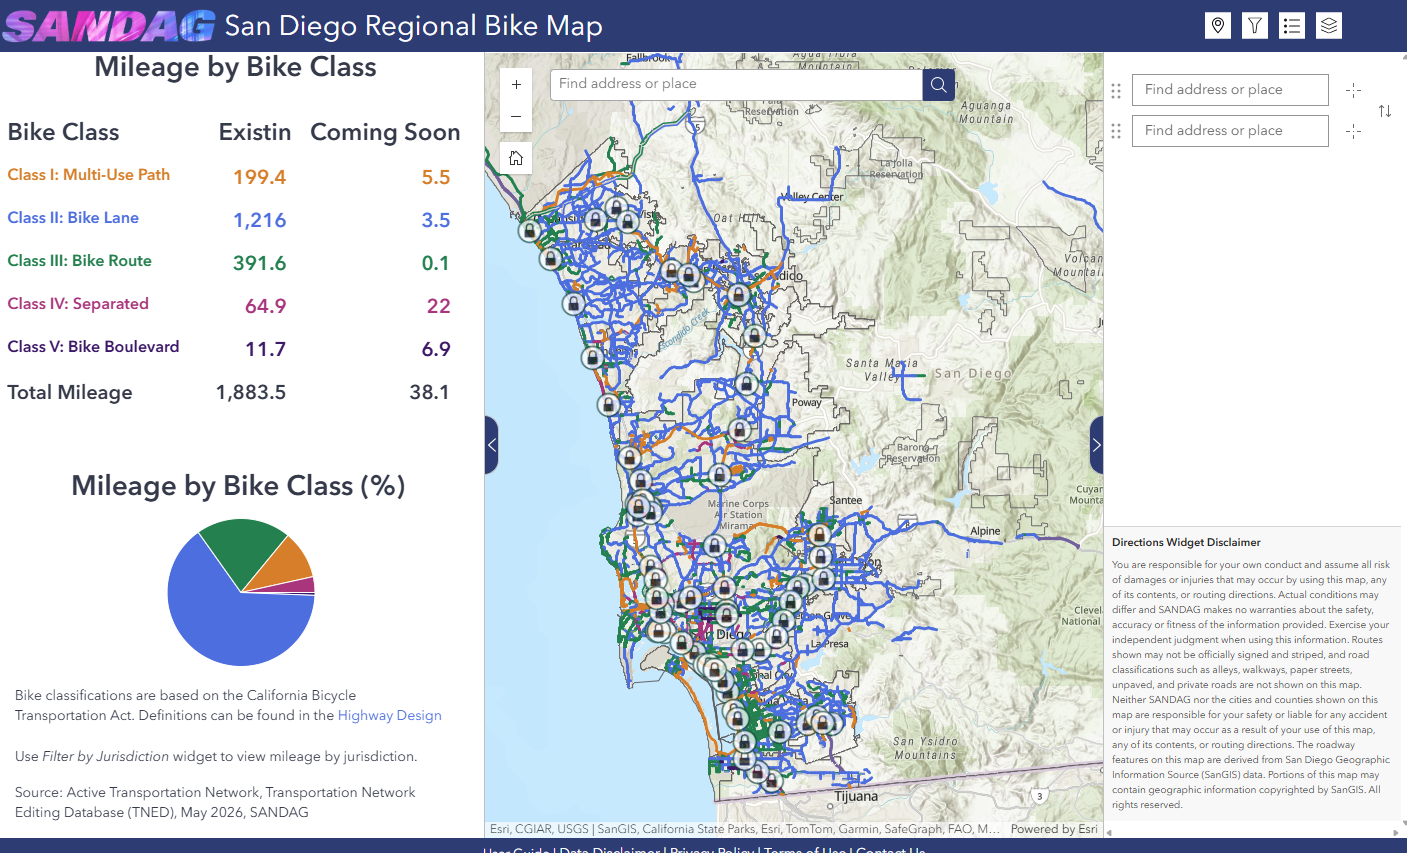Click the Coming Soon column header
This screenshot has height=853, width=1407.
point(385,132)
